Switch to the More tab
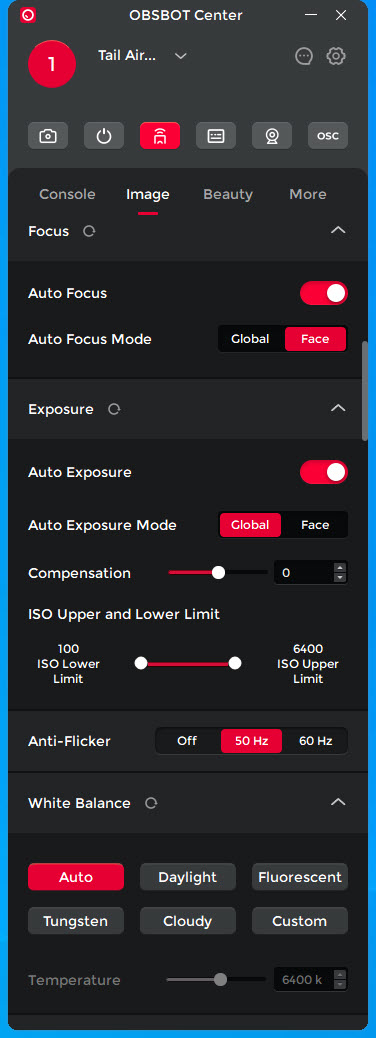The image size is (376, 1038). coord(308,194)
